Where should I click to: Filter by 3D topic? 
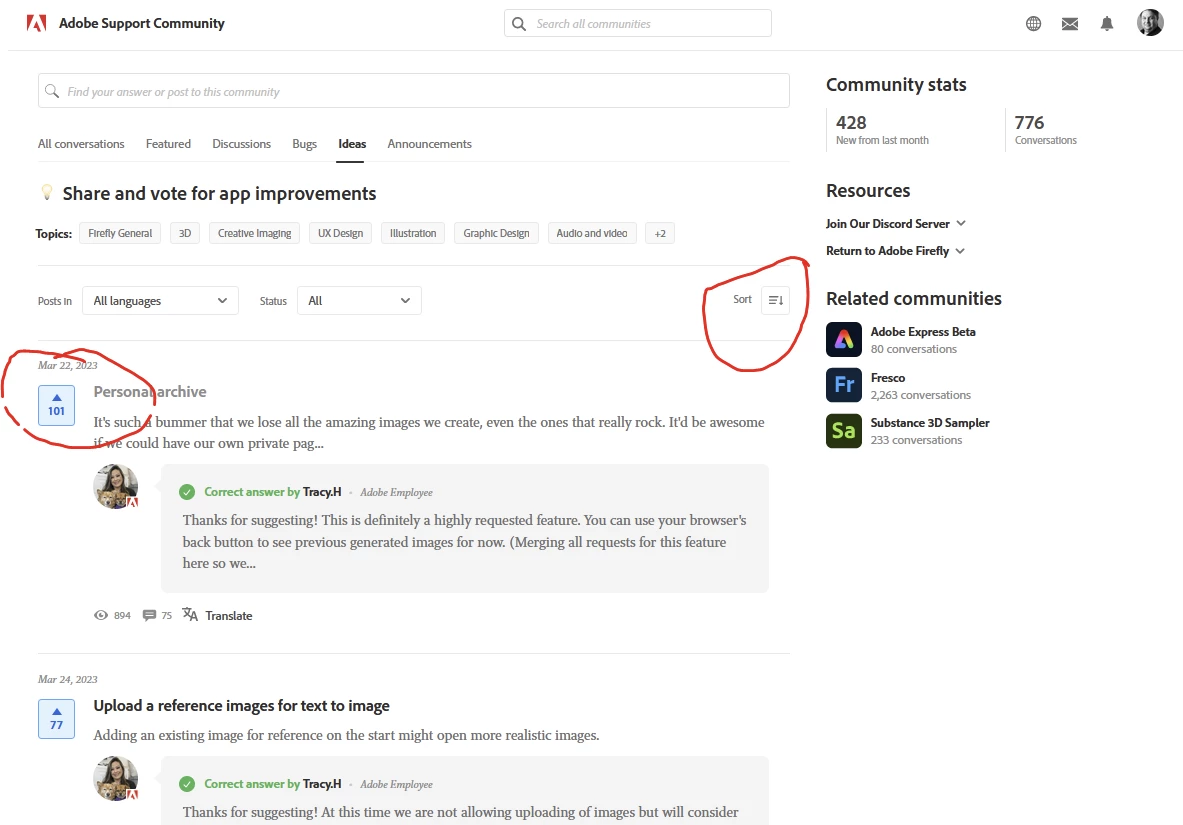point(185,233)
